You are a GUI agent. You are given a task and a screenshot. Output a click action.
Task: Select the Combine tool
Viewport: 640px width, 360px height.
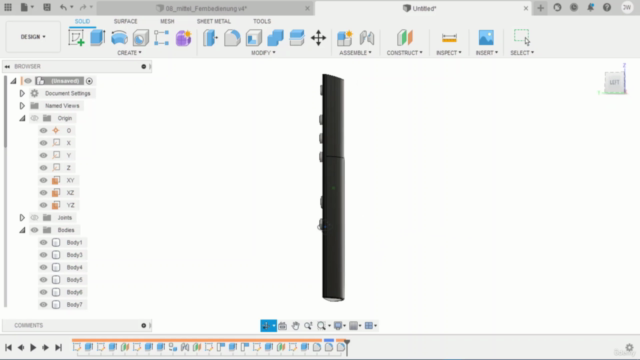(x=275, y=38)
